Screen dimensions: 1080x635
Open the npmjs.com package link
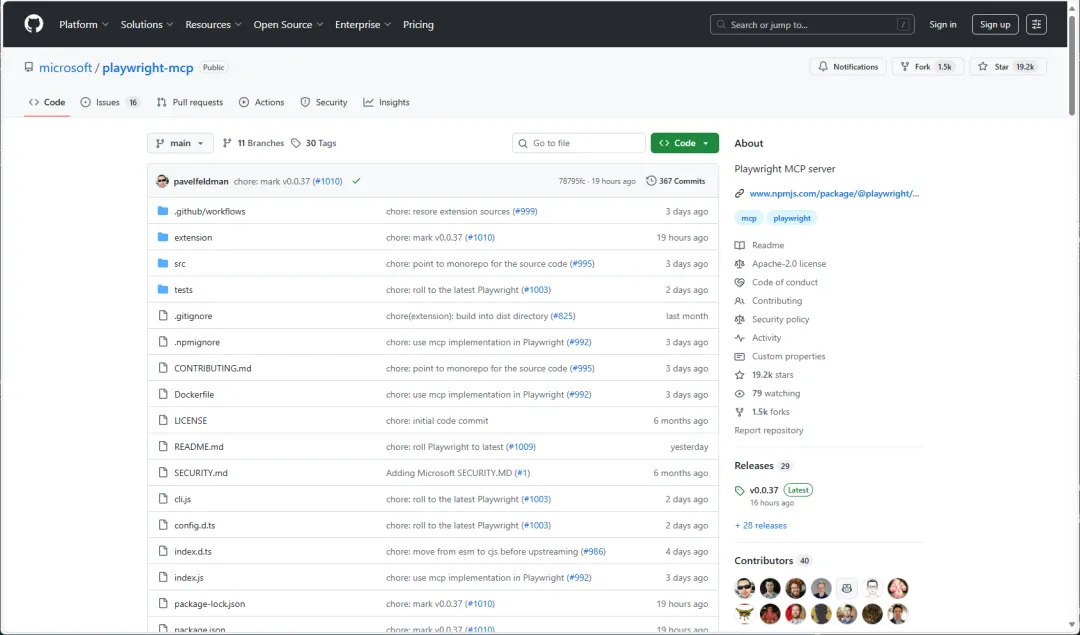coord(833,193)
